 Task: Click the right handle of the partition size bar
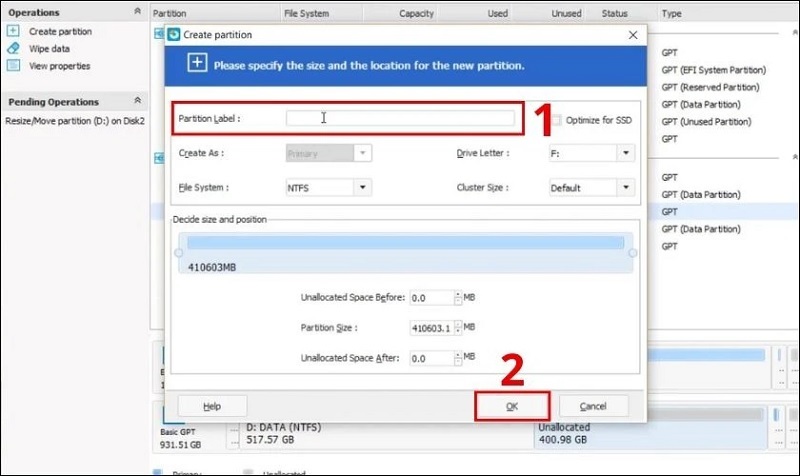(x=632, y=253)
